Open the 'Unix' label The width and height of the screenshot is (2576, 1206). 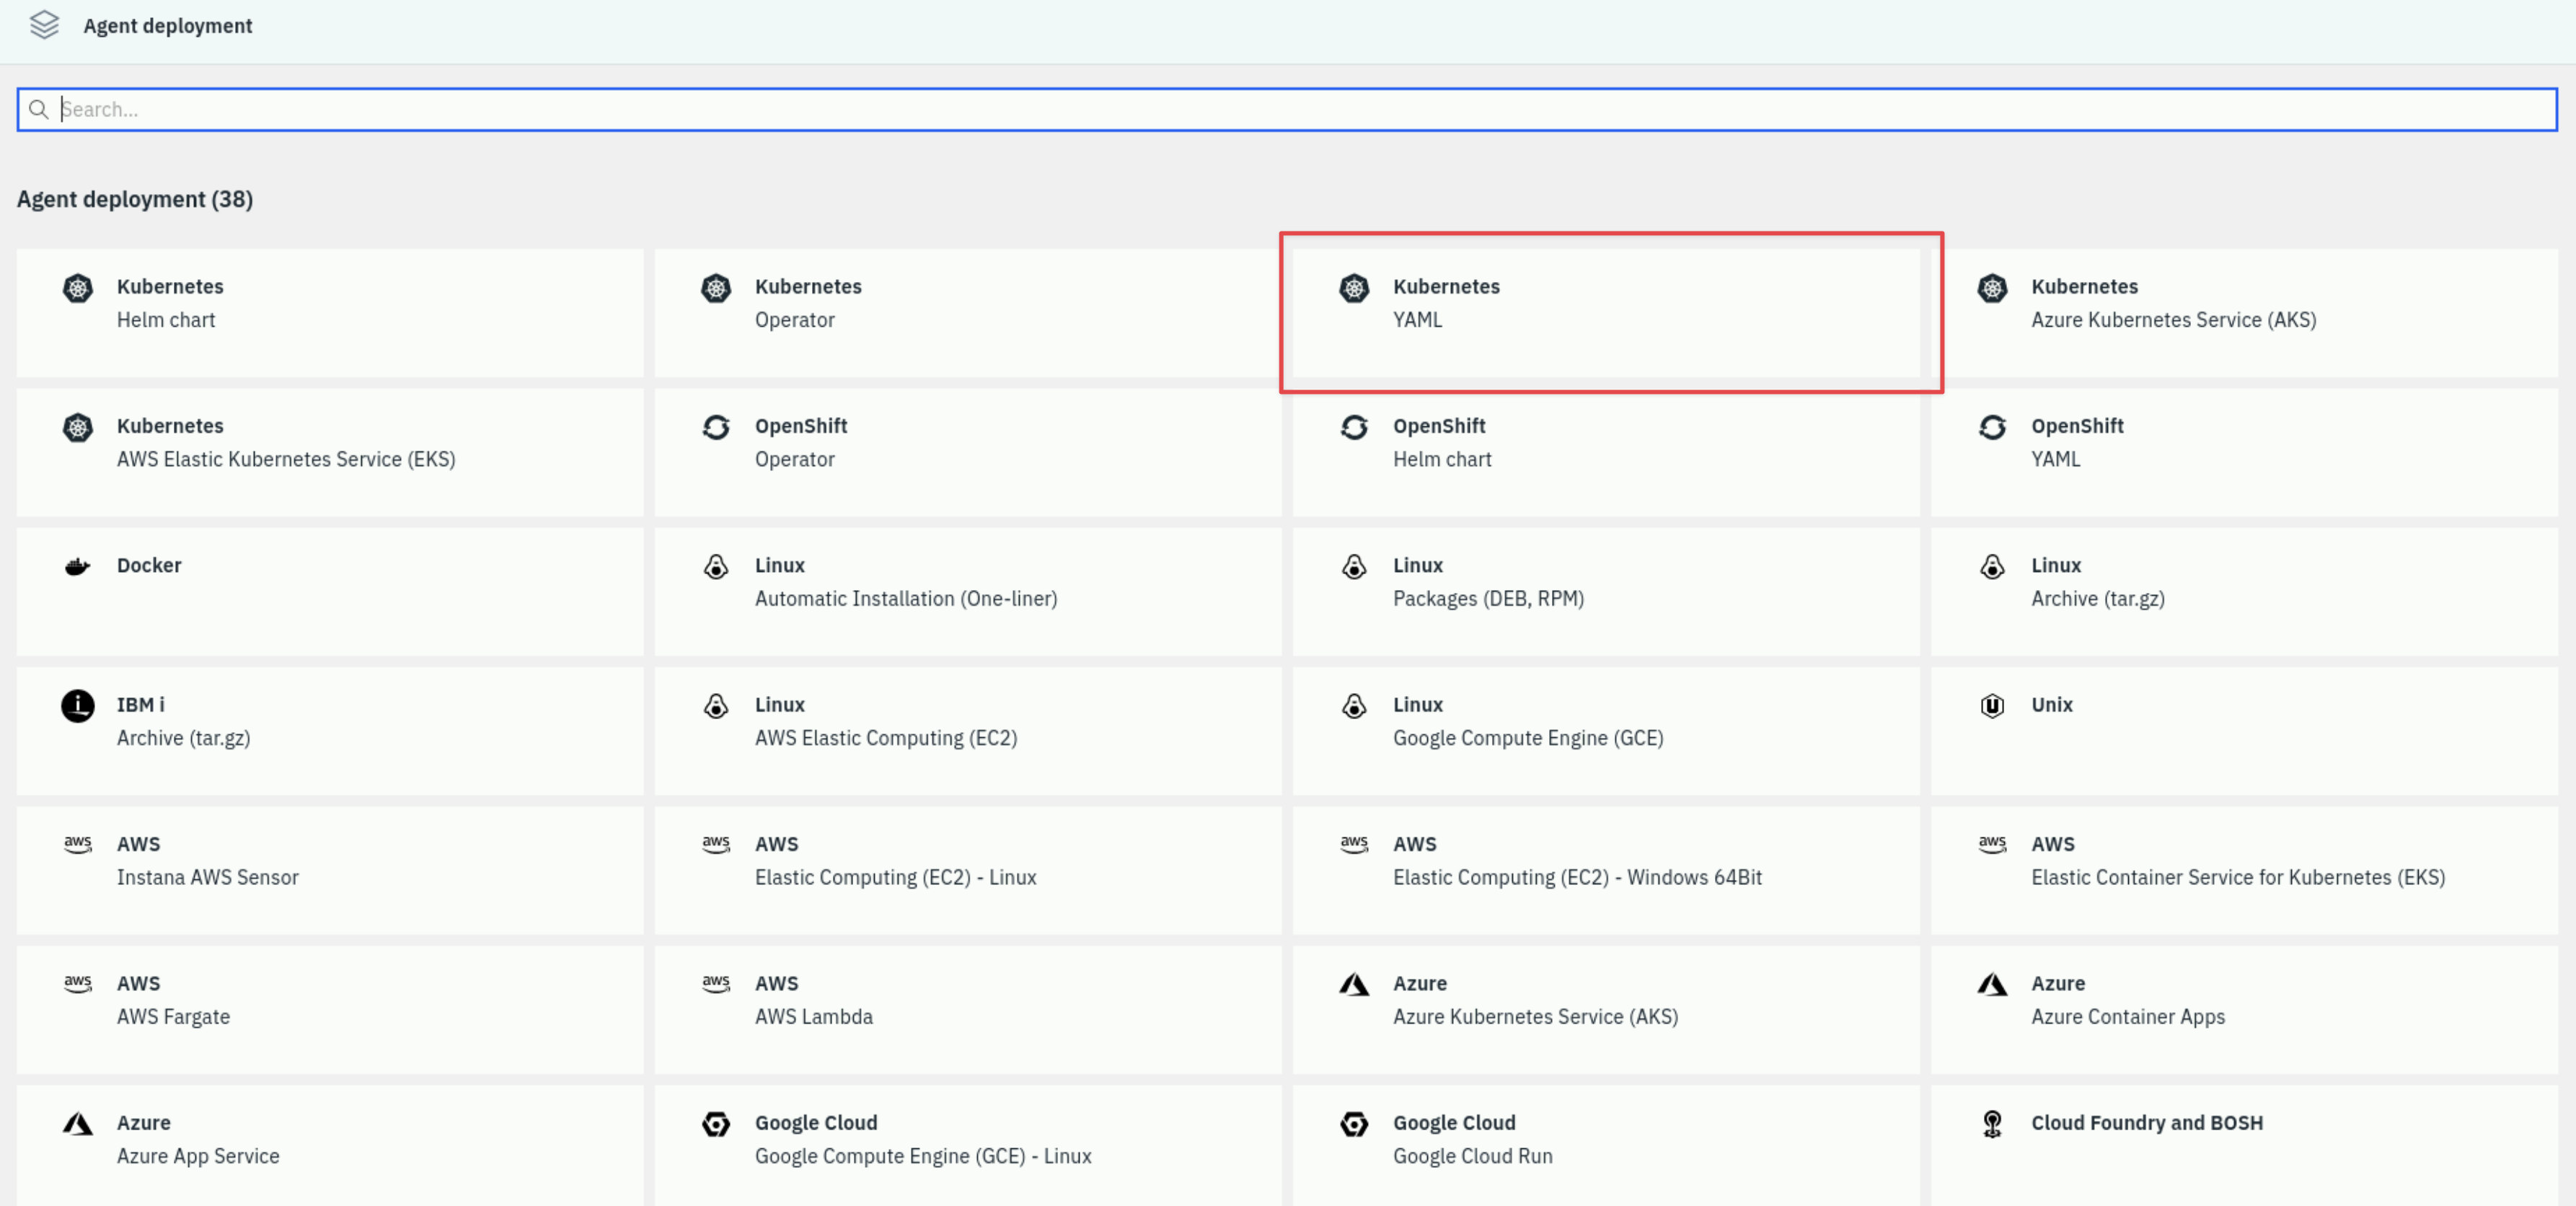click(2052, 705)
